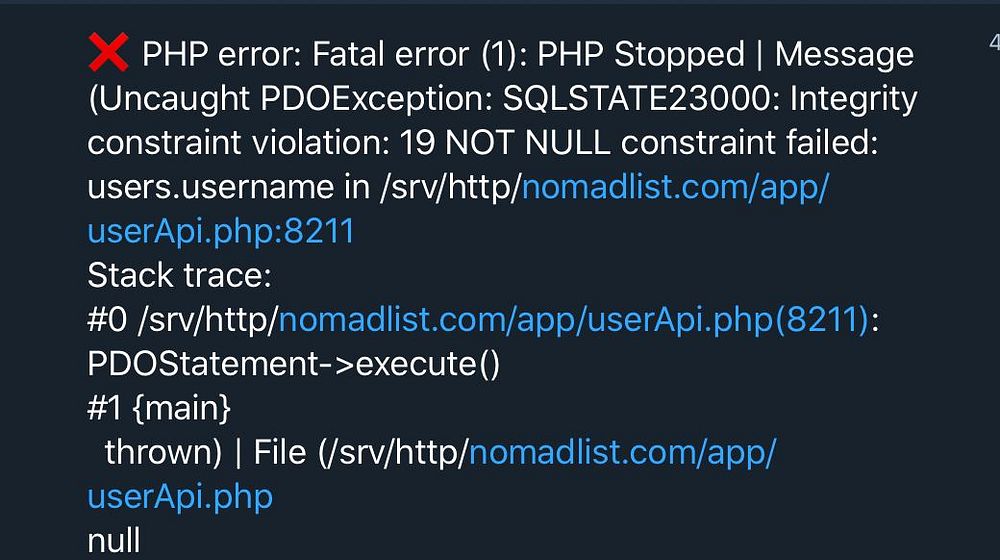Click the PDOStatement->execute() text
Image resolution: width=1000 pixels, height=560 pixels.
click(x=293, y=364)
